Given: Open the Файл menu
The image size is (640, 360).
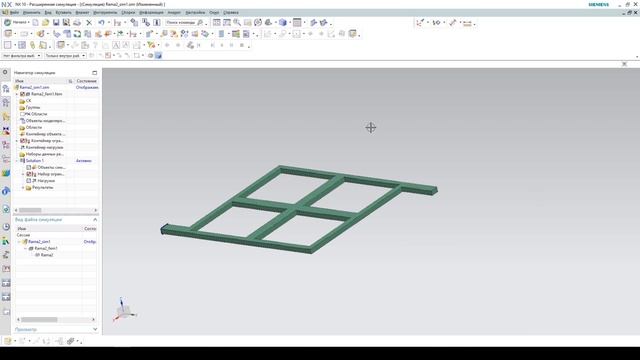Looking at the screenshot, I should click(14, 13).
